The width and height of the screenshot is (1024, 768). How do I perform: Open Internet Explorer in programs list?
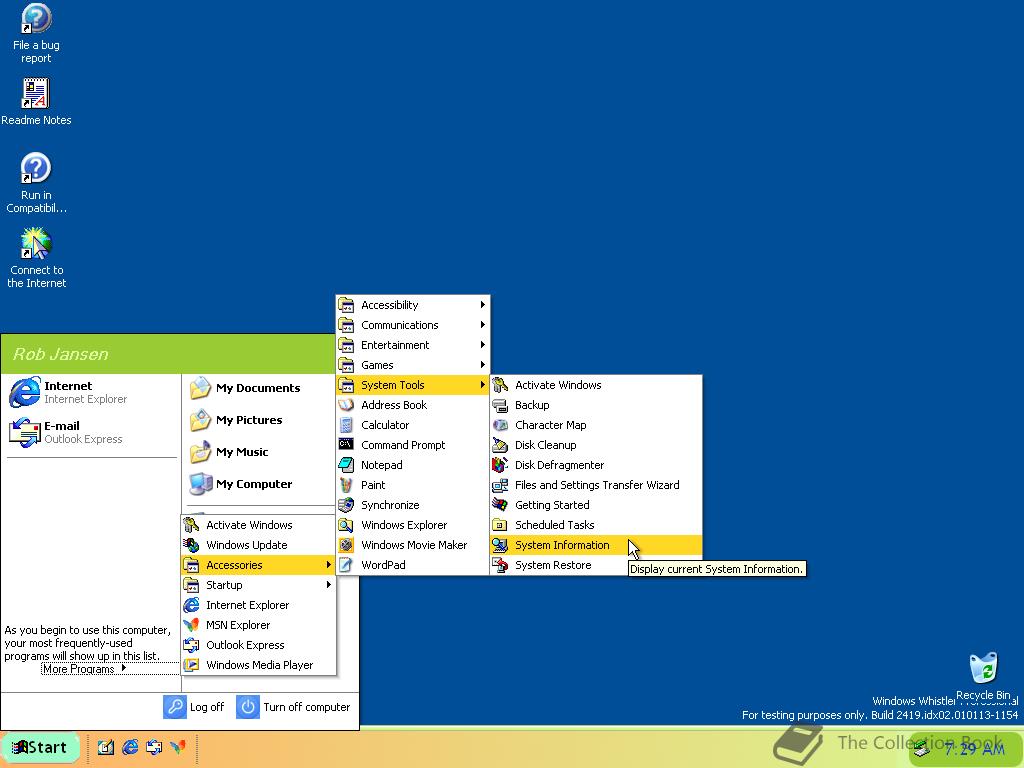[259, 605]
